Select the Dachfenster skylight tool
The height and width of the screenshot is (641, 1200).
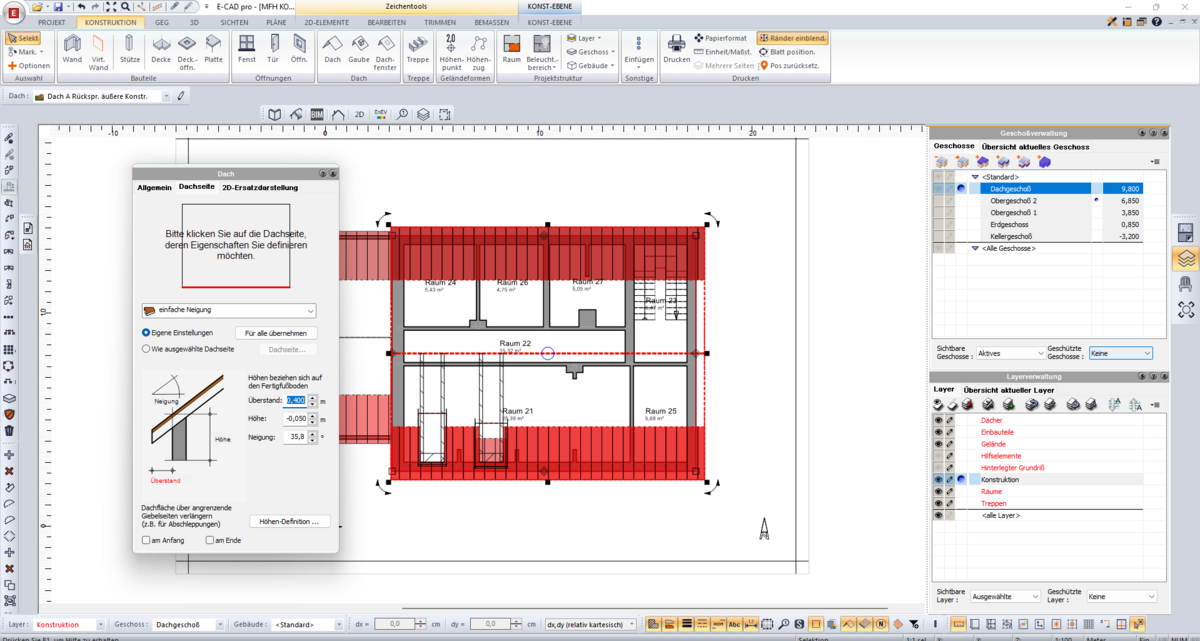tap(386, 51)
